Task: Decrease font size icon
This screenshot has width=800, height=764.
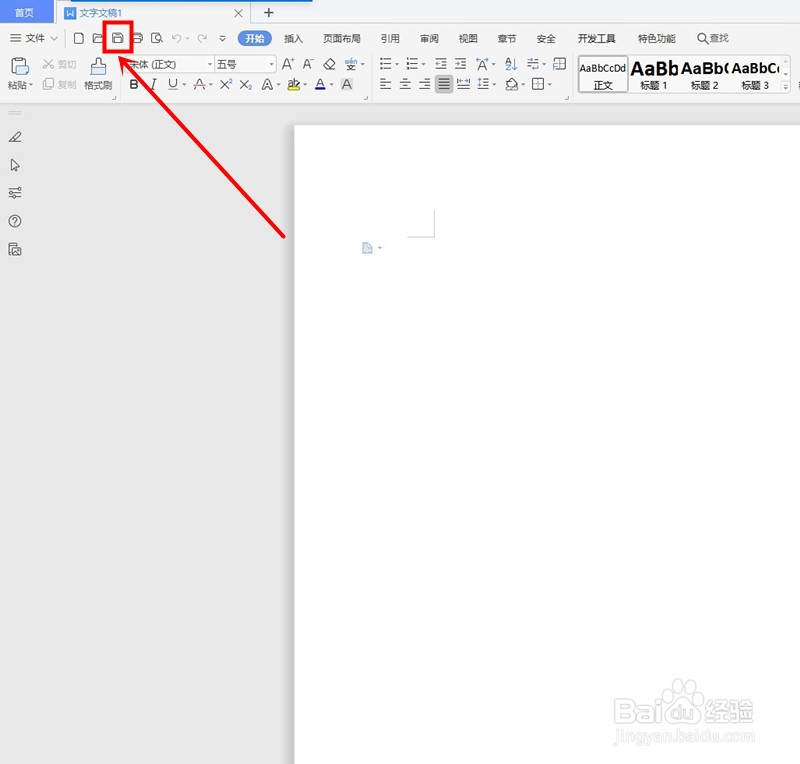Action: pyautogui.click(x=308, y=64)
